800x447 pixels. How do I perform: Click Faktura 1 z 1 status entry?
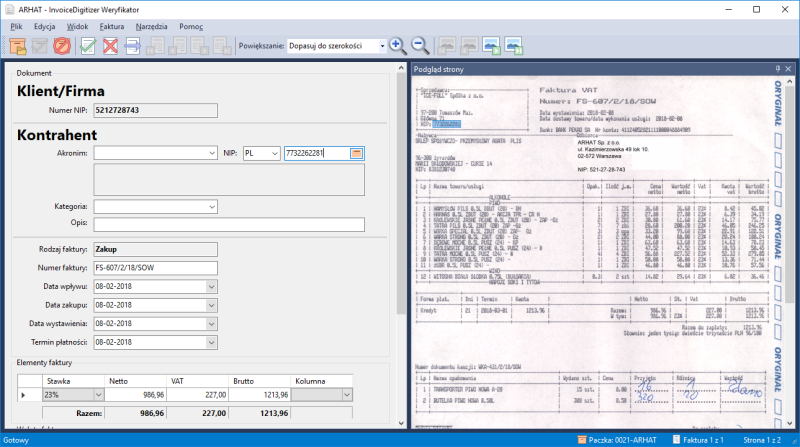698,440
